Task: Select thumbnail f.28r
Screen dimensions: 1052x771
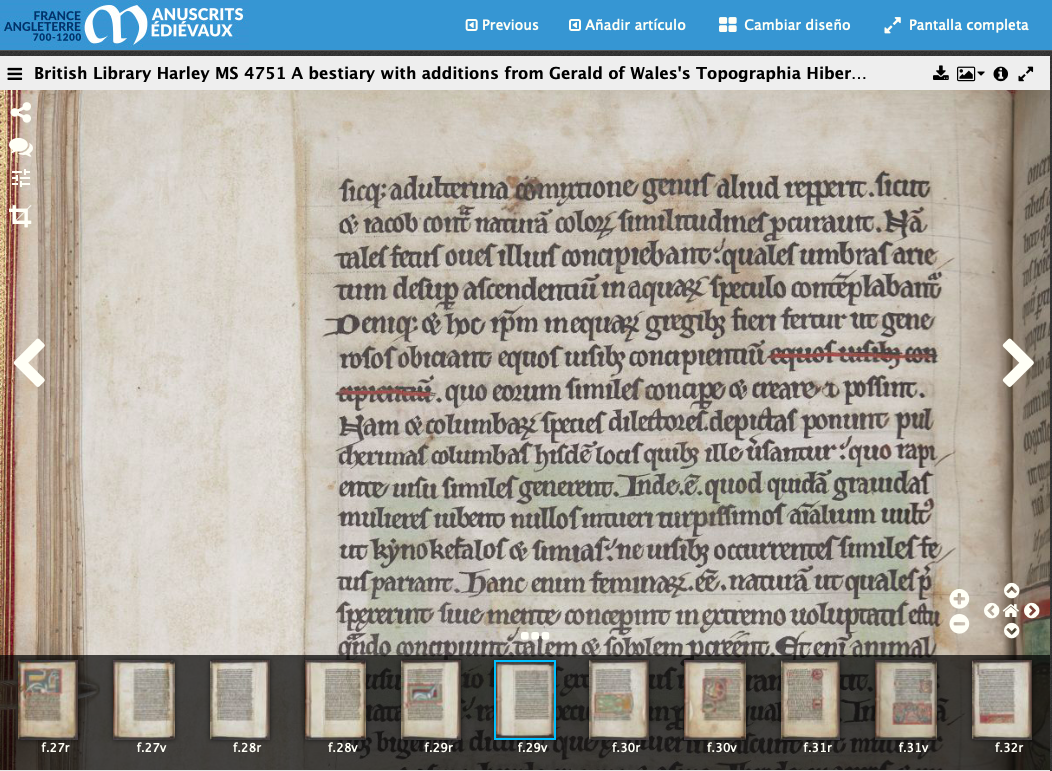Action: [x=239, y=699]
